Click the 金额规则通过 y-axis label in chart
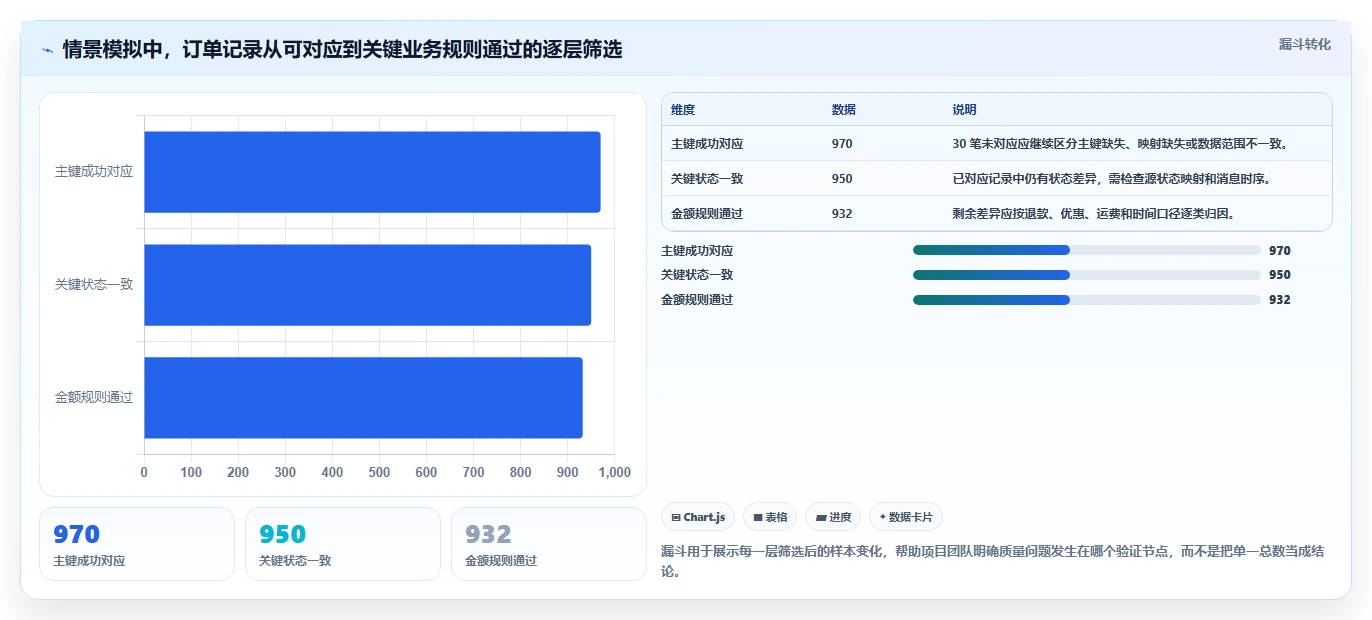Screen dimensions: 1372x620 click(x=94, y=398)
